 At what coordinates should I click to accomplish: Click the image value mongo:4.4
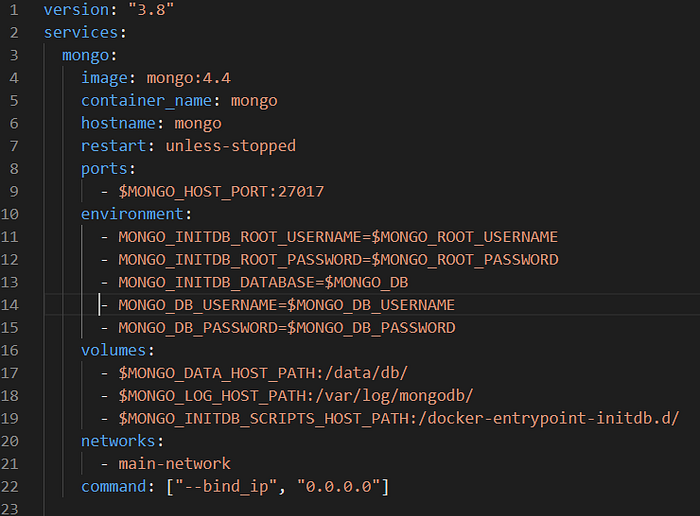point(188,78)
